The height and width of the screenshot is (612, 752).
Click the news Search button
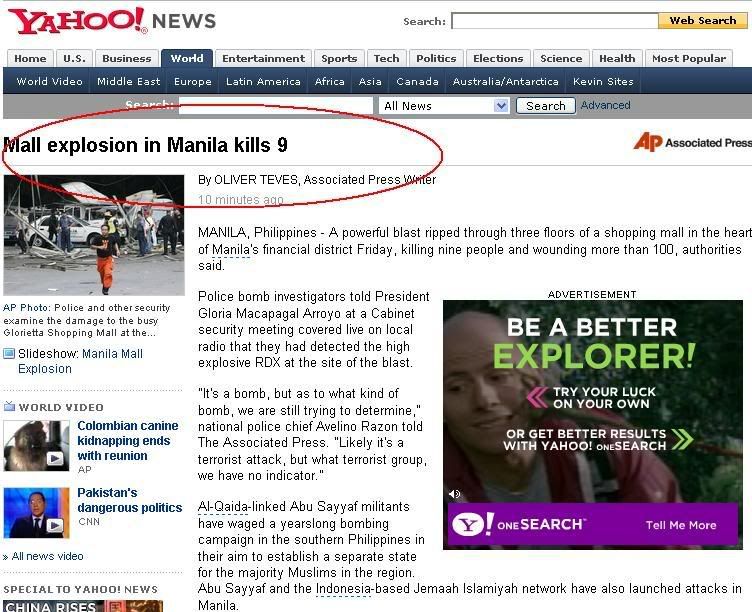click(546, 106)
